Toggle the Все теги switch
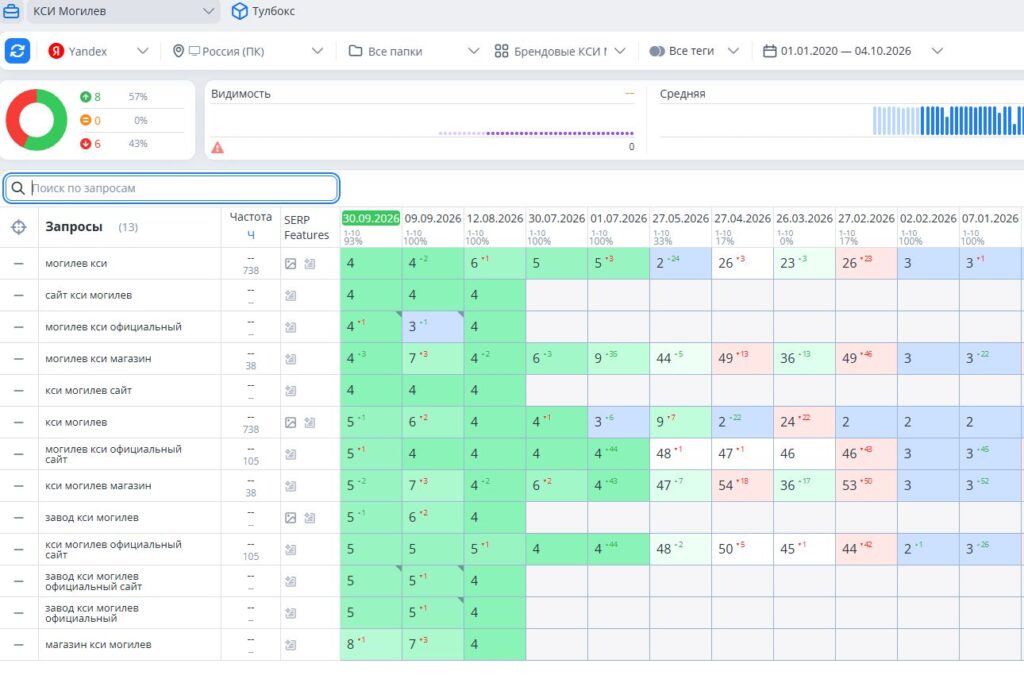Viewport: 1024px width, 683px height. point(657,51)
